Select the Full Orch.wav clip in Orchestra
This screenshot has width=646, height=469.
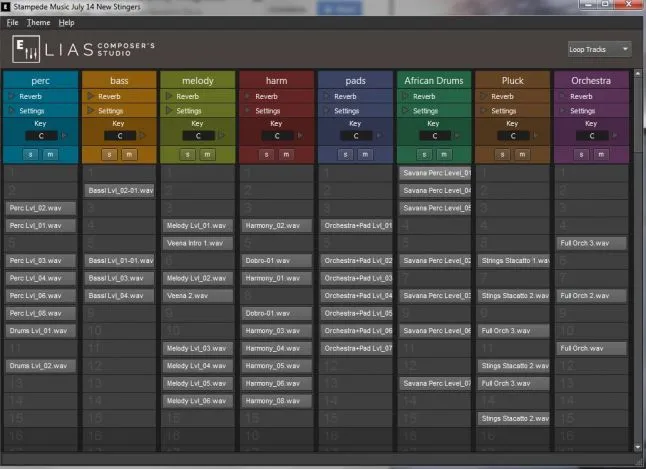point(592,348)
